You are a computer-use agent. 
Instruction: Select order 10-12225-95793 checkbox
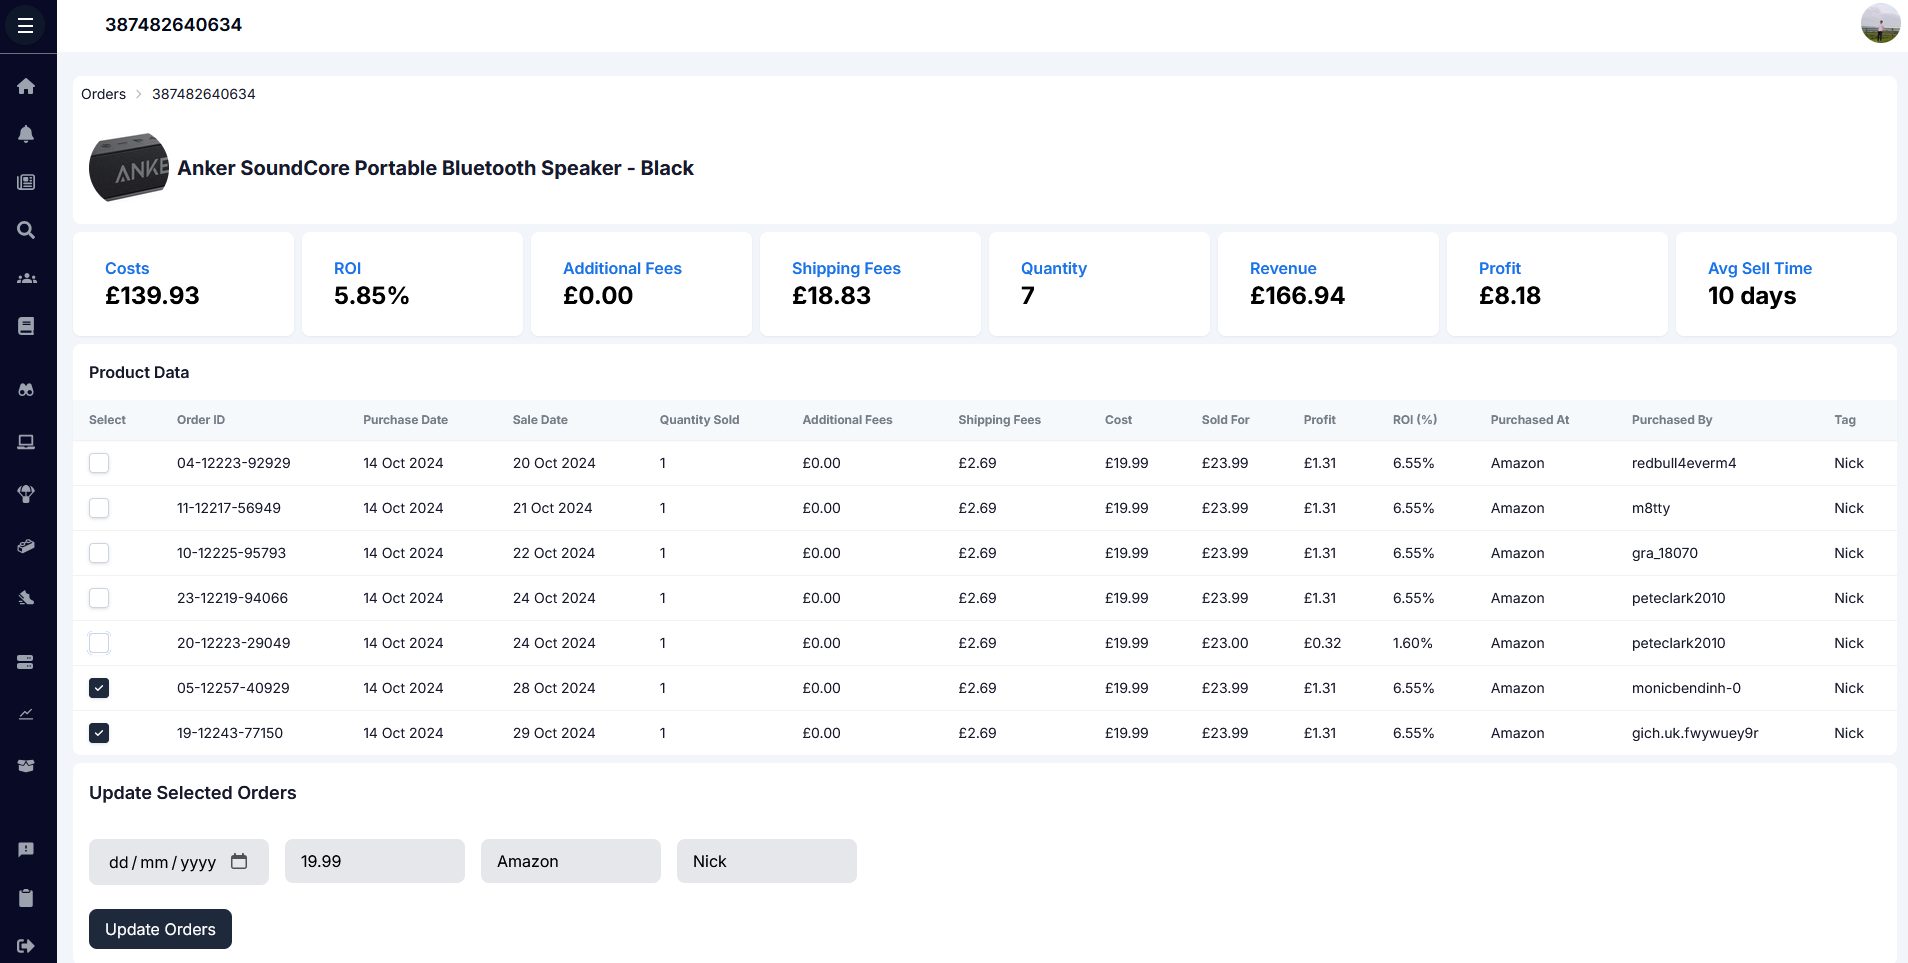point(99,553)
